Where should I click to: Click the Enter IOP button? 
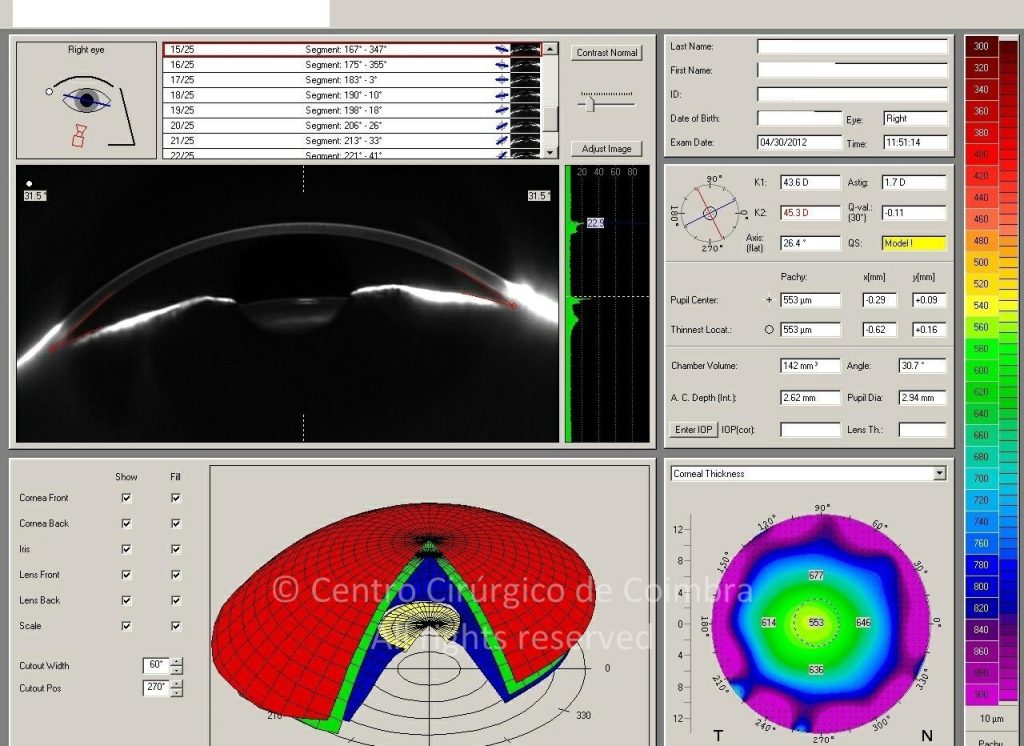(694, 429)
